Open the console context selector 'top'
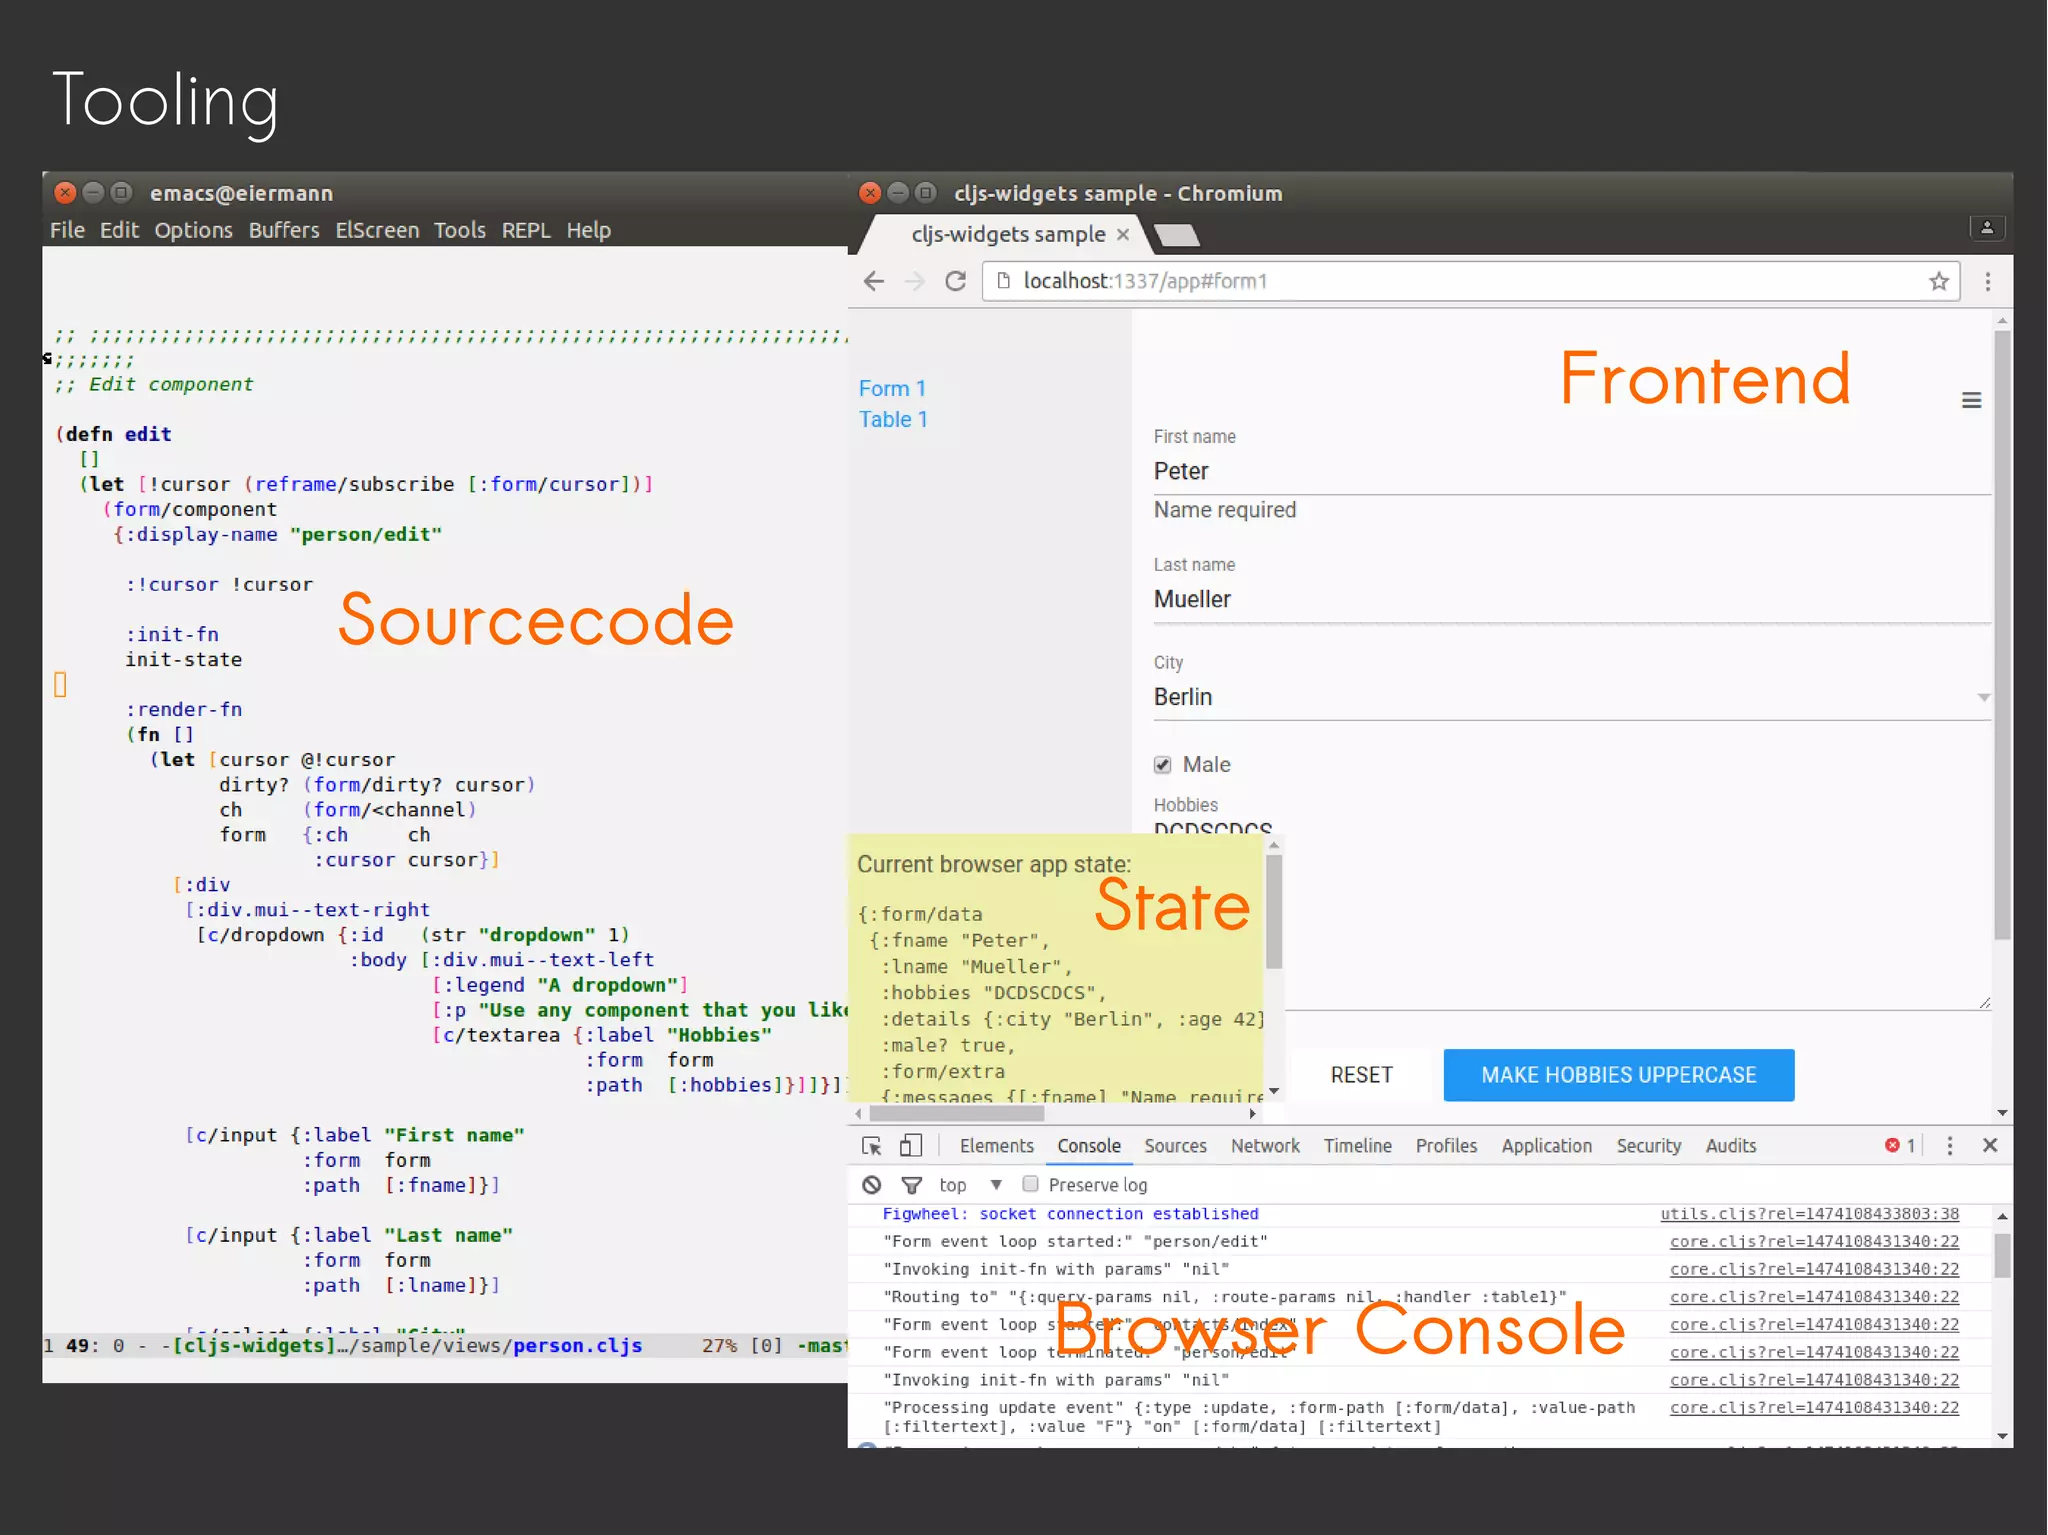Screen dimensions: 2048x1535 coord(970,1185)
